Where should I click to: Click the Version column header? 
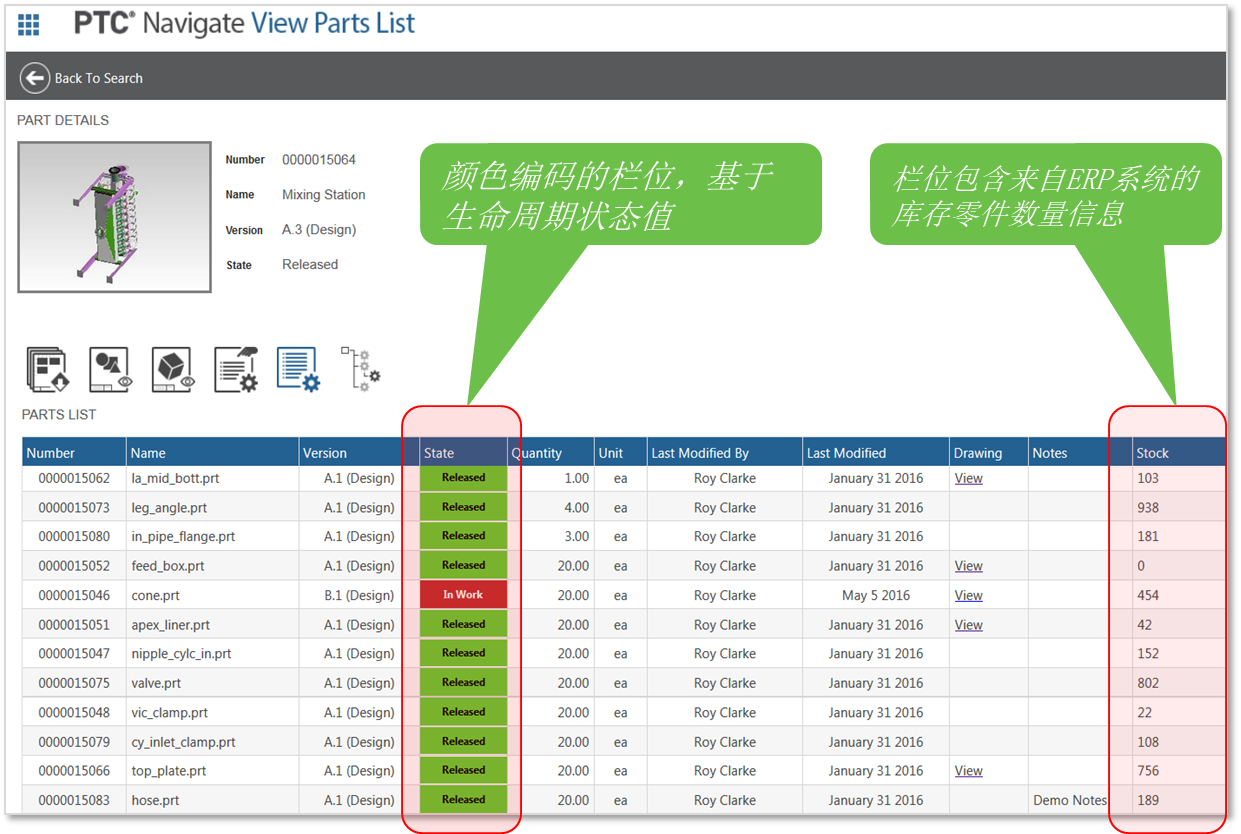pos(359,453)
